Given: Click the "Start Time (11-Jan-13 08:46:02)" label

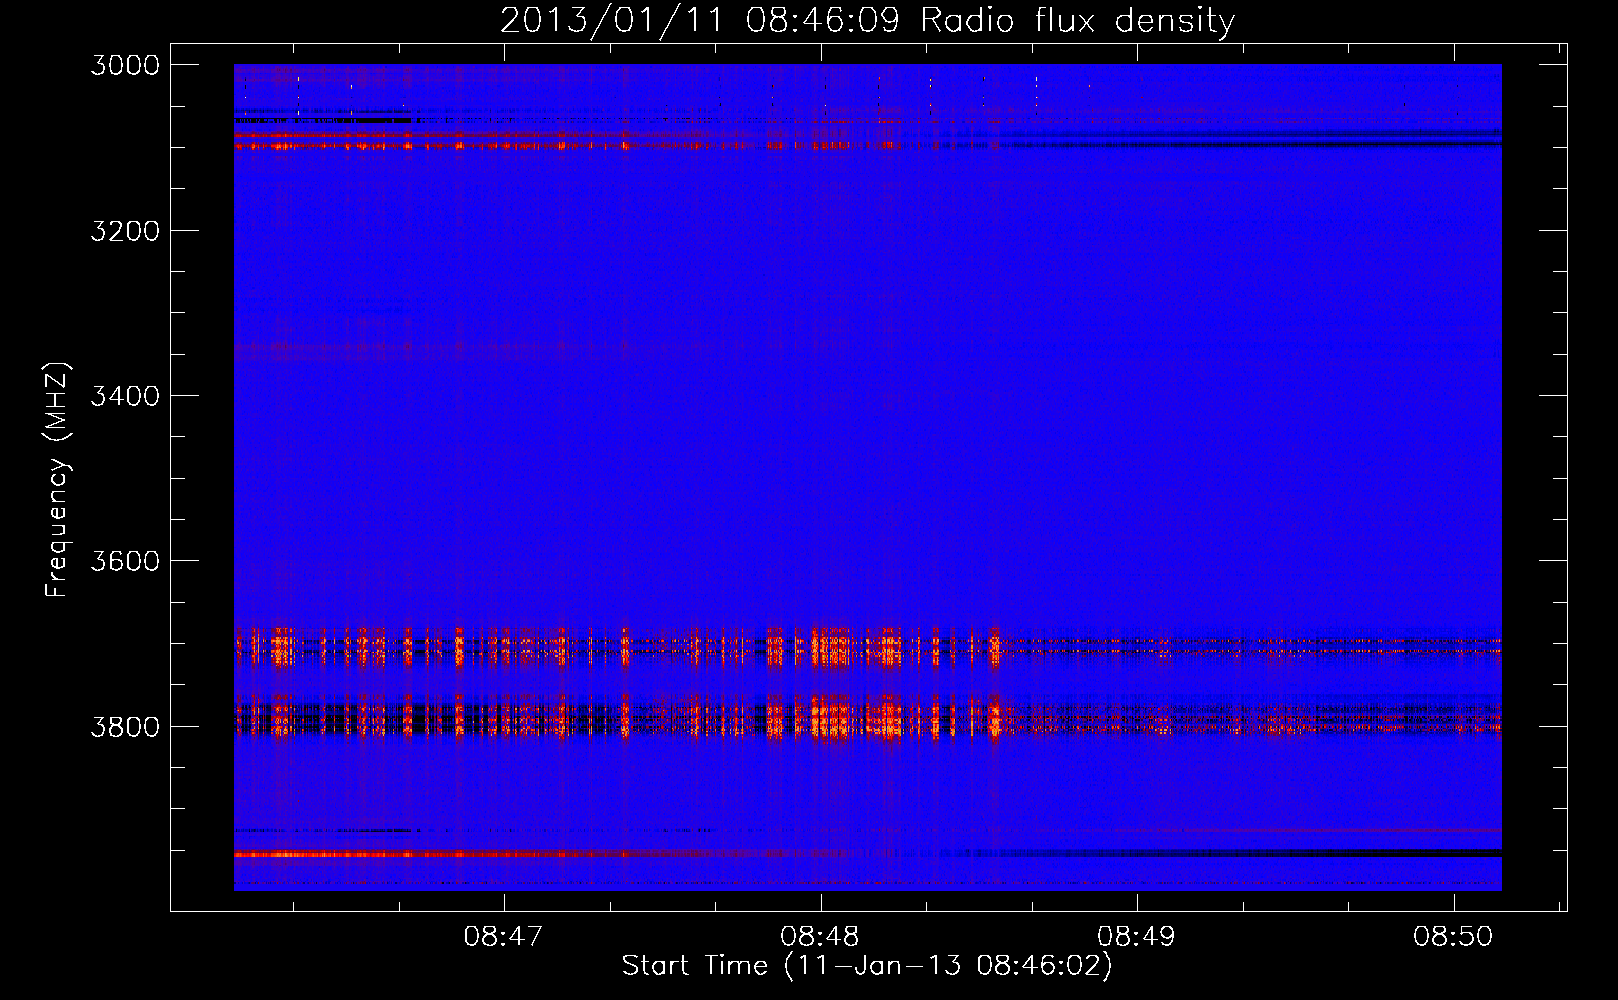Looking at the screenshot, I should click(x=867, y=966).
